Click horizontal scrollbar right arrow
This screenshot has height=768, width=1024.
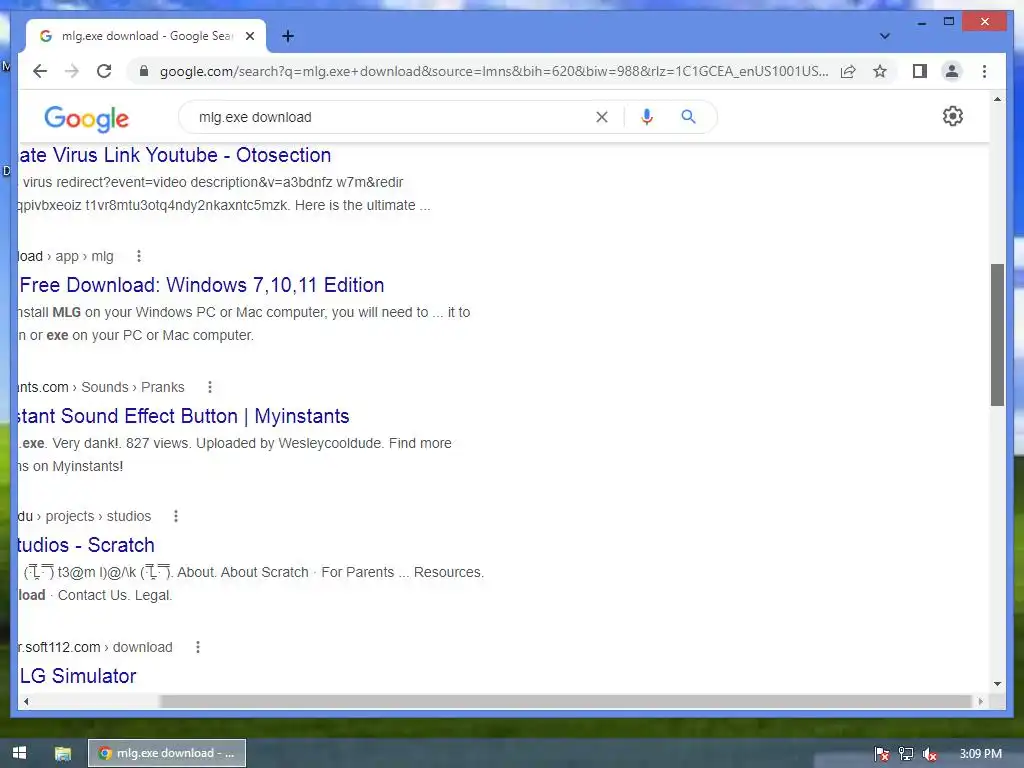980,701
